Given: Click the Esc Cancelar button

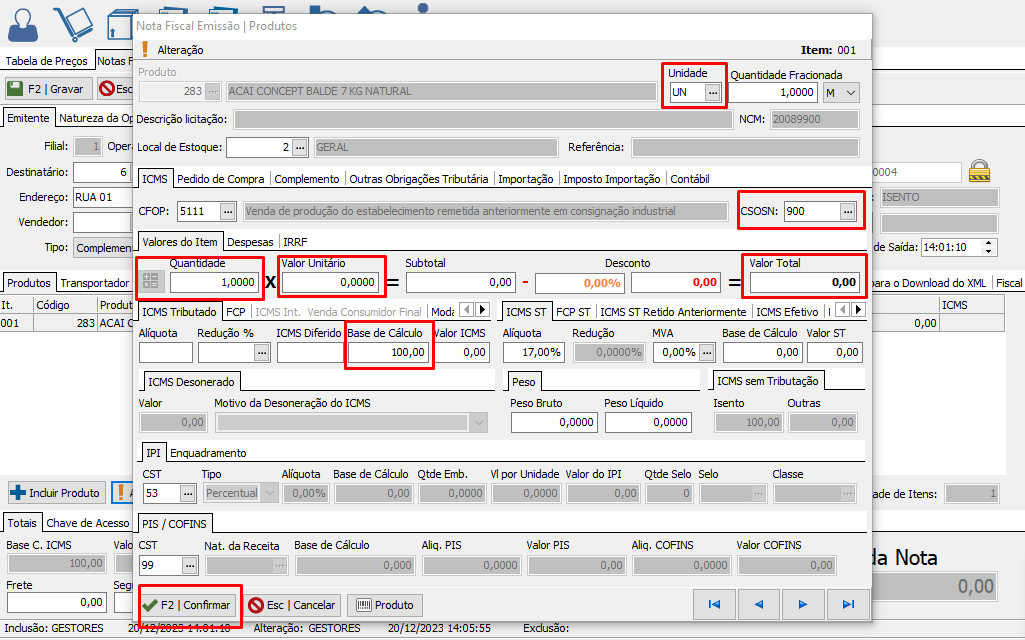Looking at the screenshot, I should coord(293,605).
